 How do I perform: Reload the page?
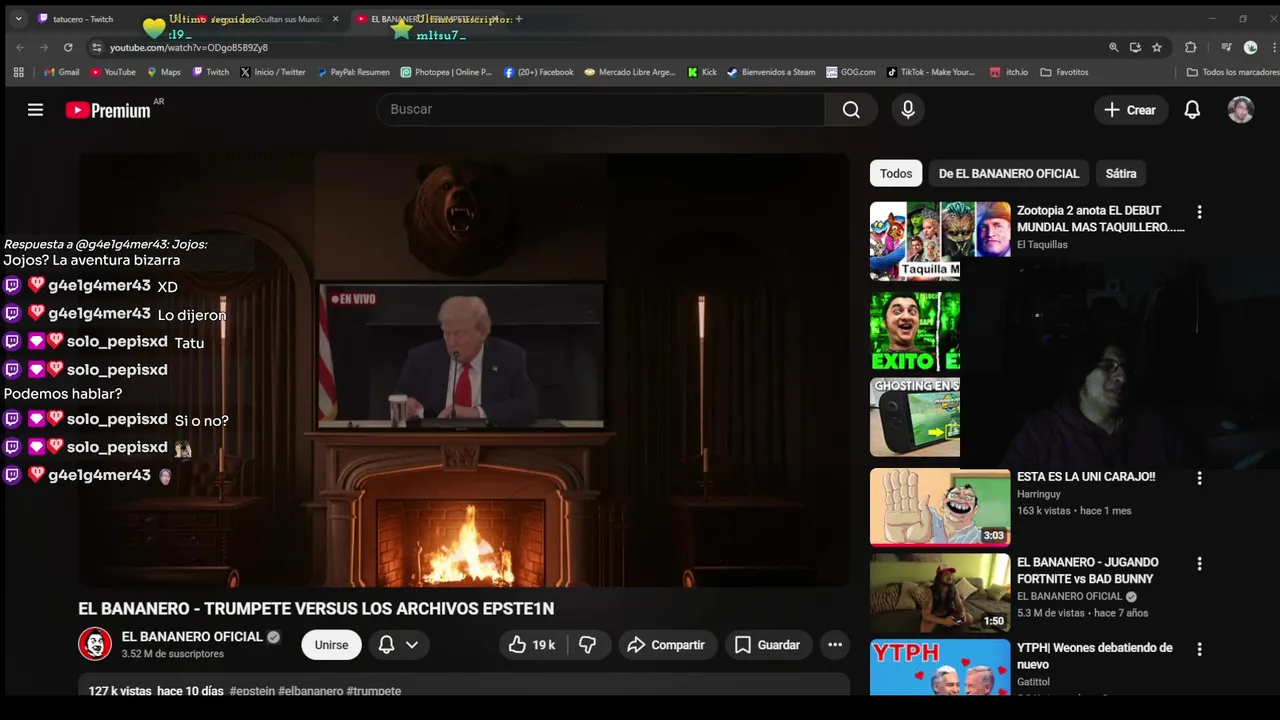point(68,47)
